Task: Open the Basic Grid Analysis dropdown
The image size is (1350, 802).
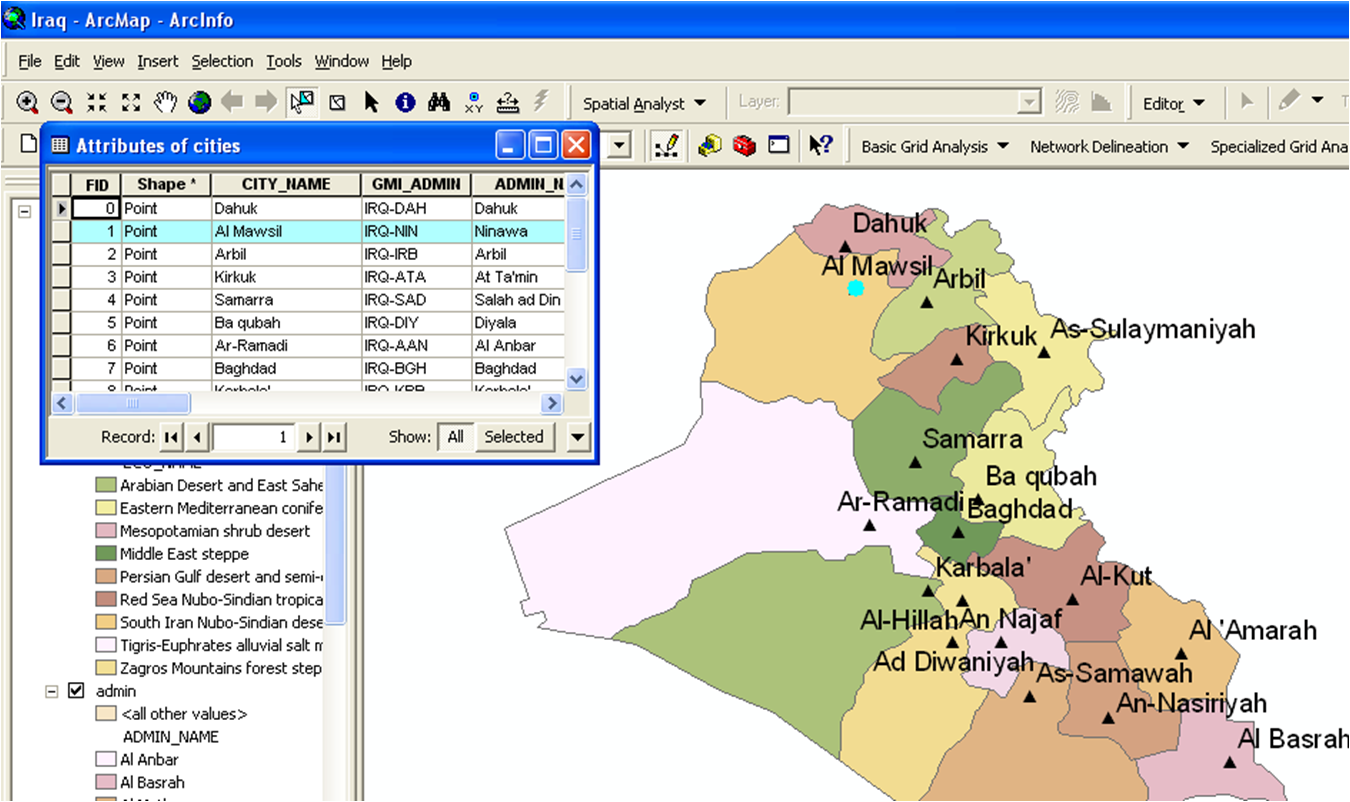Action: (x=934, y=146)
